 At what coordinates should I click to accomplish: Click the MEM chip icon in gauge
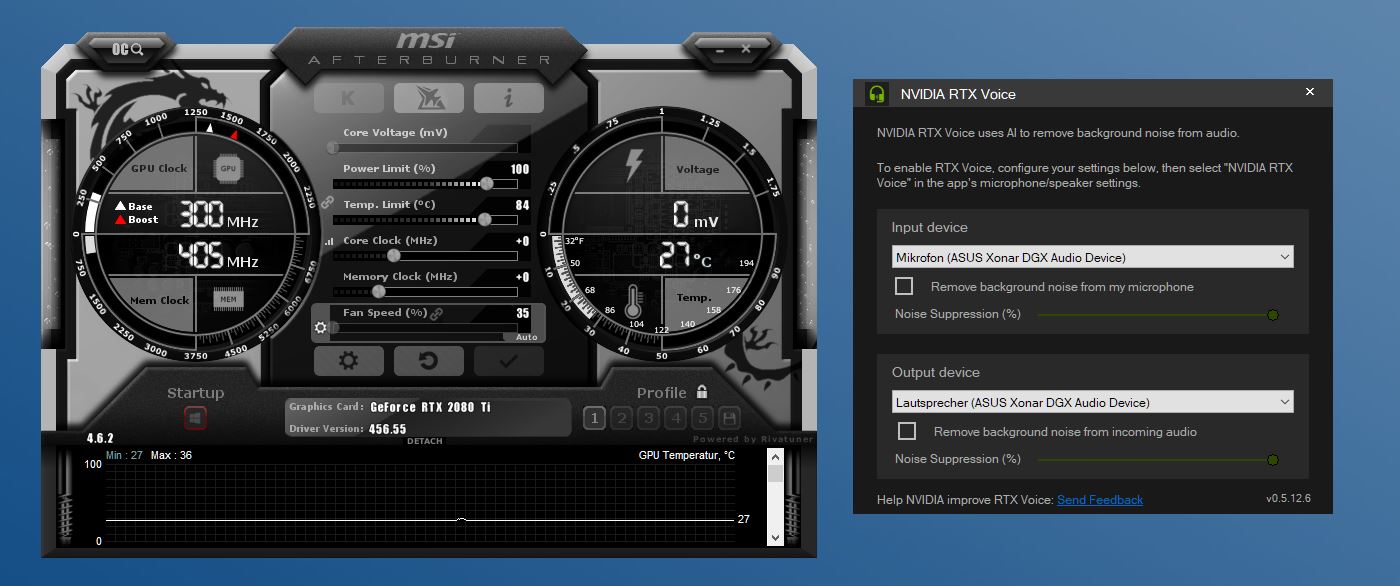pyautogui.click(x=228, y=299)
